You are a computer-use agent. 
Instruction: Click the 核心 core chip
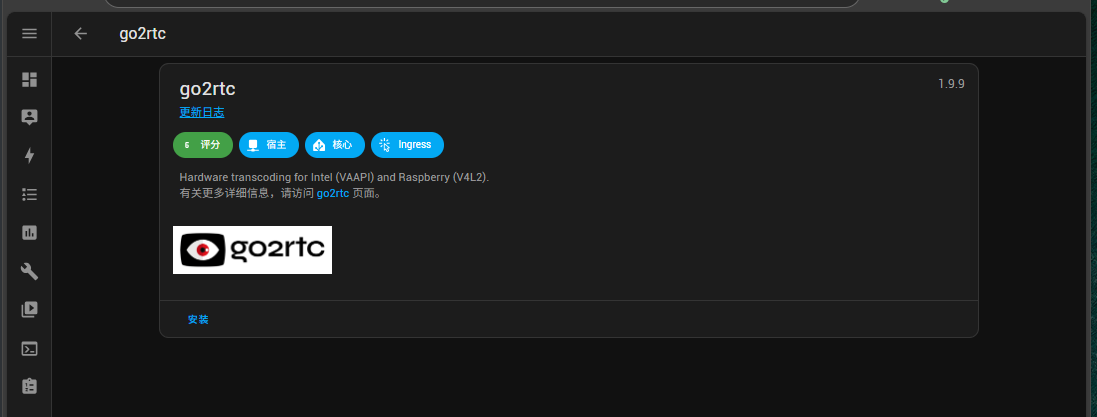pos(334,145)
